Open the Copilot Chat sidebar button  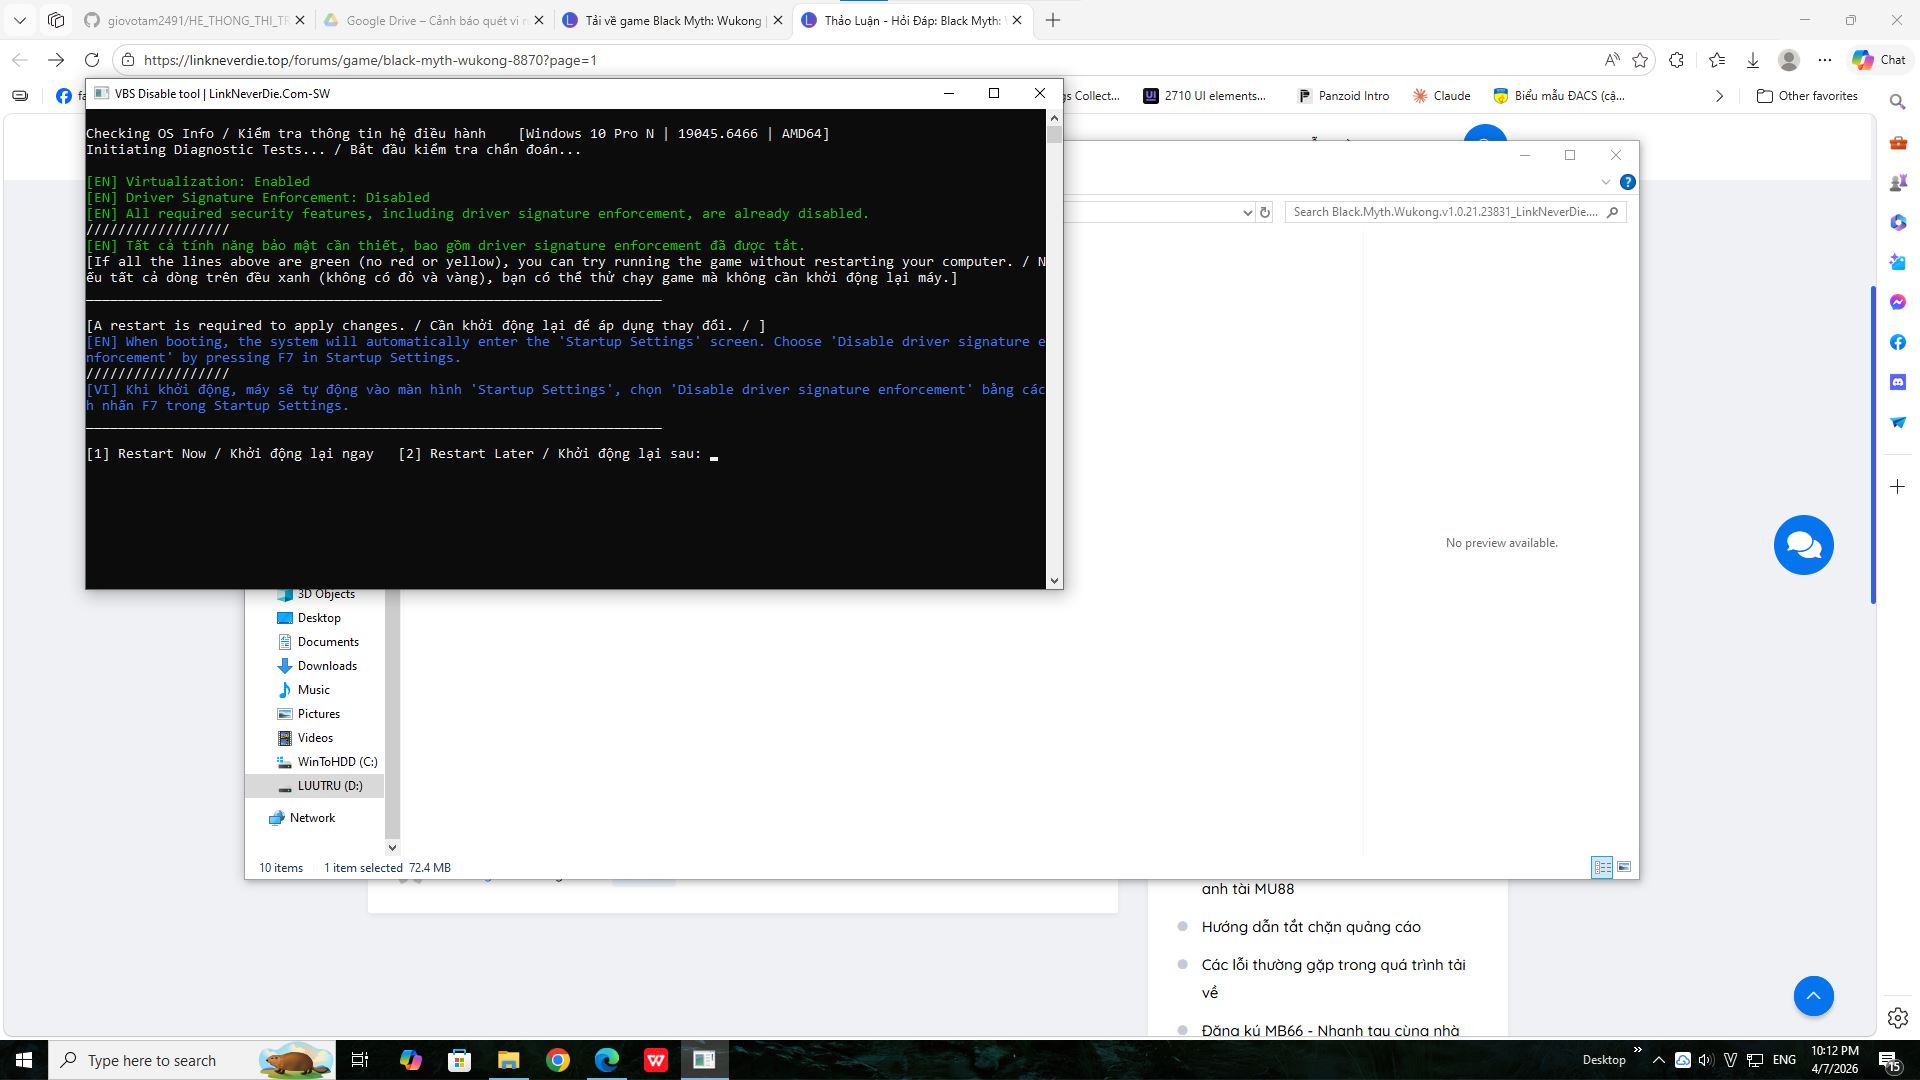pos(1879,60)
